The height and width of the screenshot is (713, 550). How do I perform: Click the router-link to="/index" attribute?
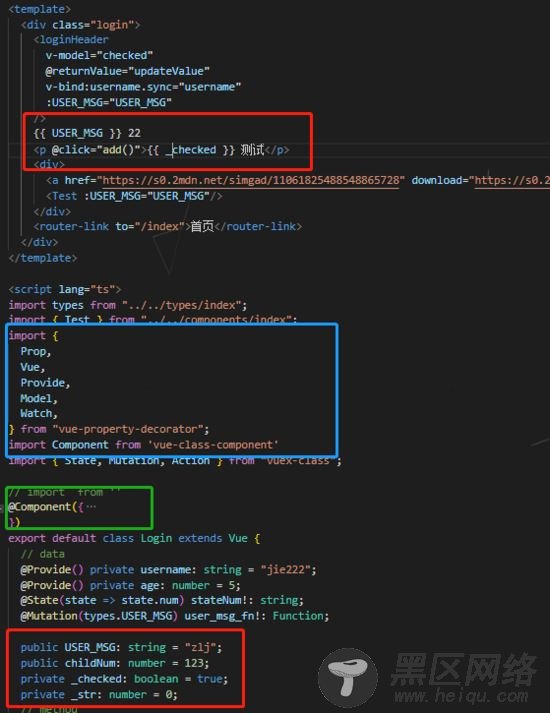click(150, 226)
